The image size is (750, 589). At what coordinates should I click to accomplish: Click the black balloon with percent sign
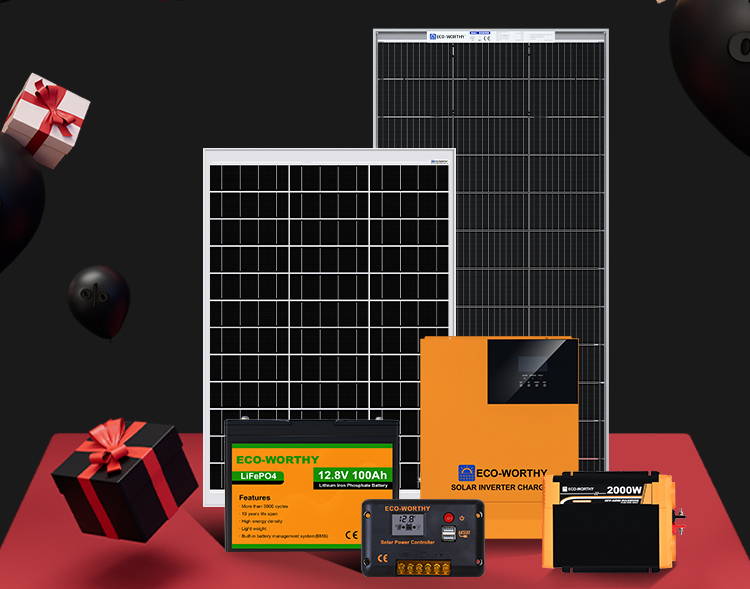pyautogui.click(x=99, y=301)
